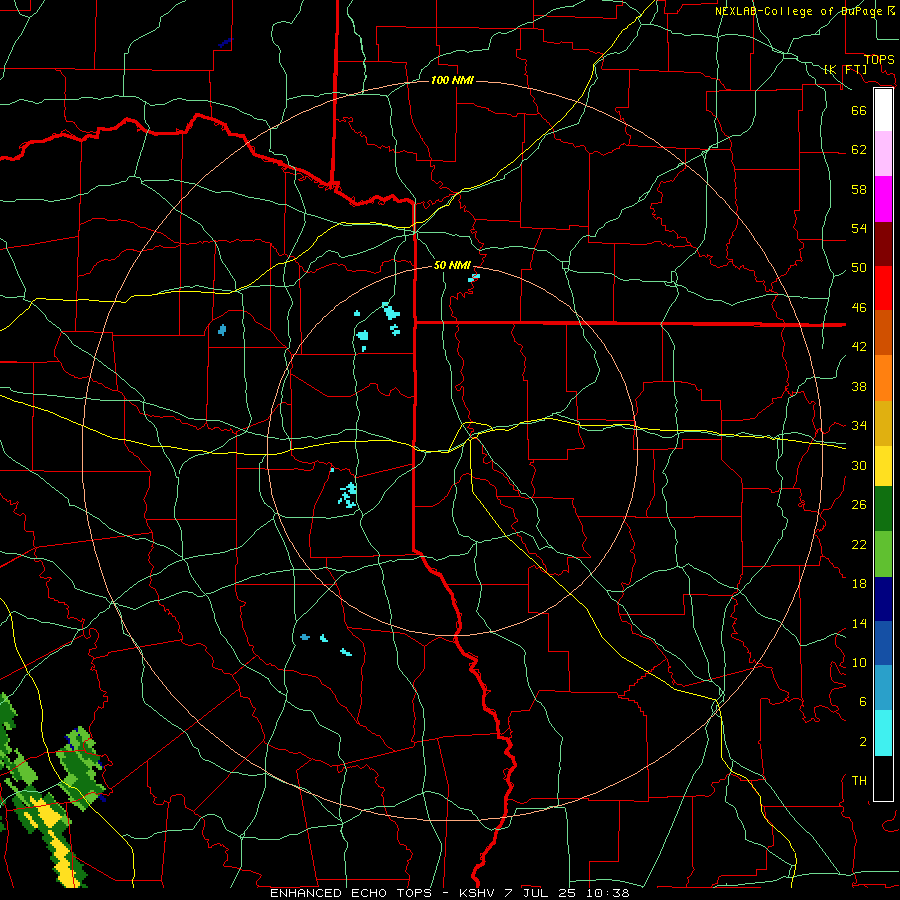Click the magenta 58 kft legend swatch
Screen dimensions: 900x900
(x=883, y=199)
